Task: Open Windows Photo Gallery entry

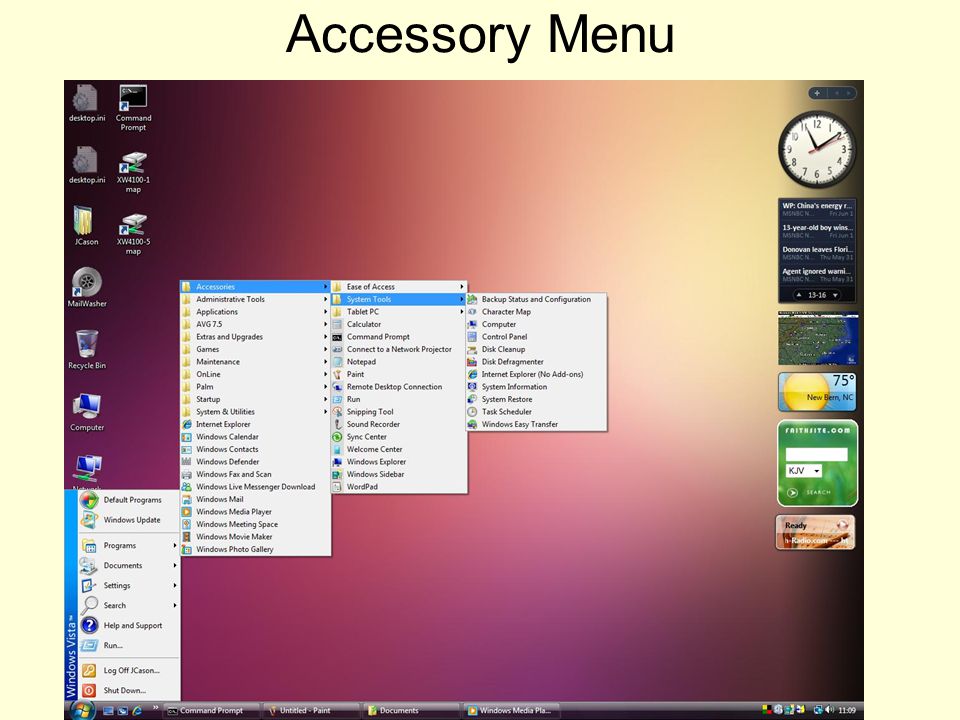Action: point(255,549)
